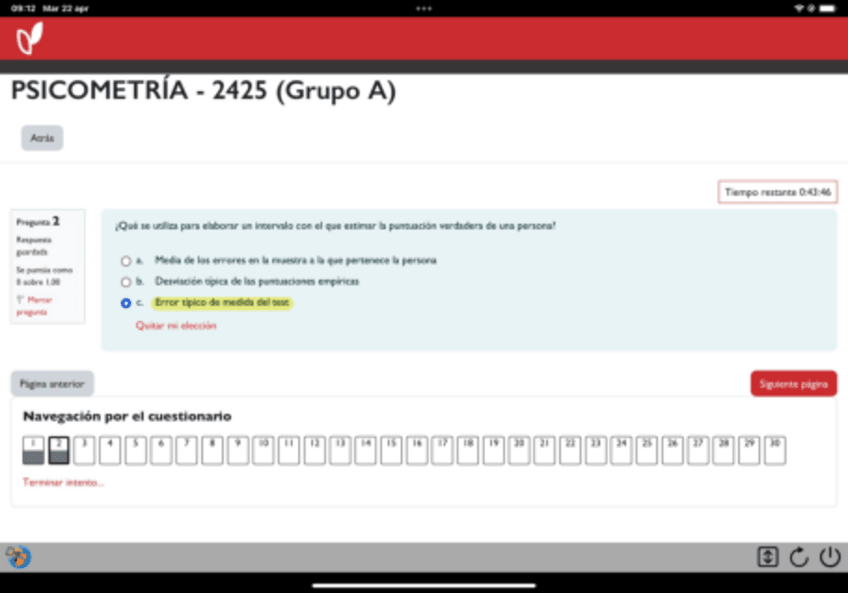Jump to question 18 in the quiz navigation
The height and width of the screenshot is (593, 848).
tap(468, 450)
